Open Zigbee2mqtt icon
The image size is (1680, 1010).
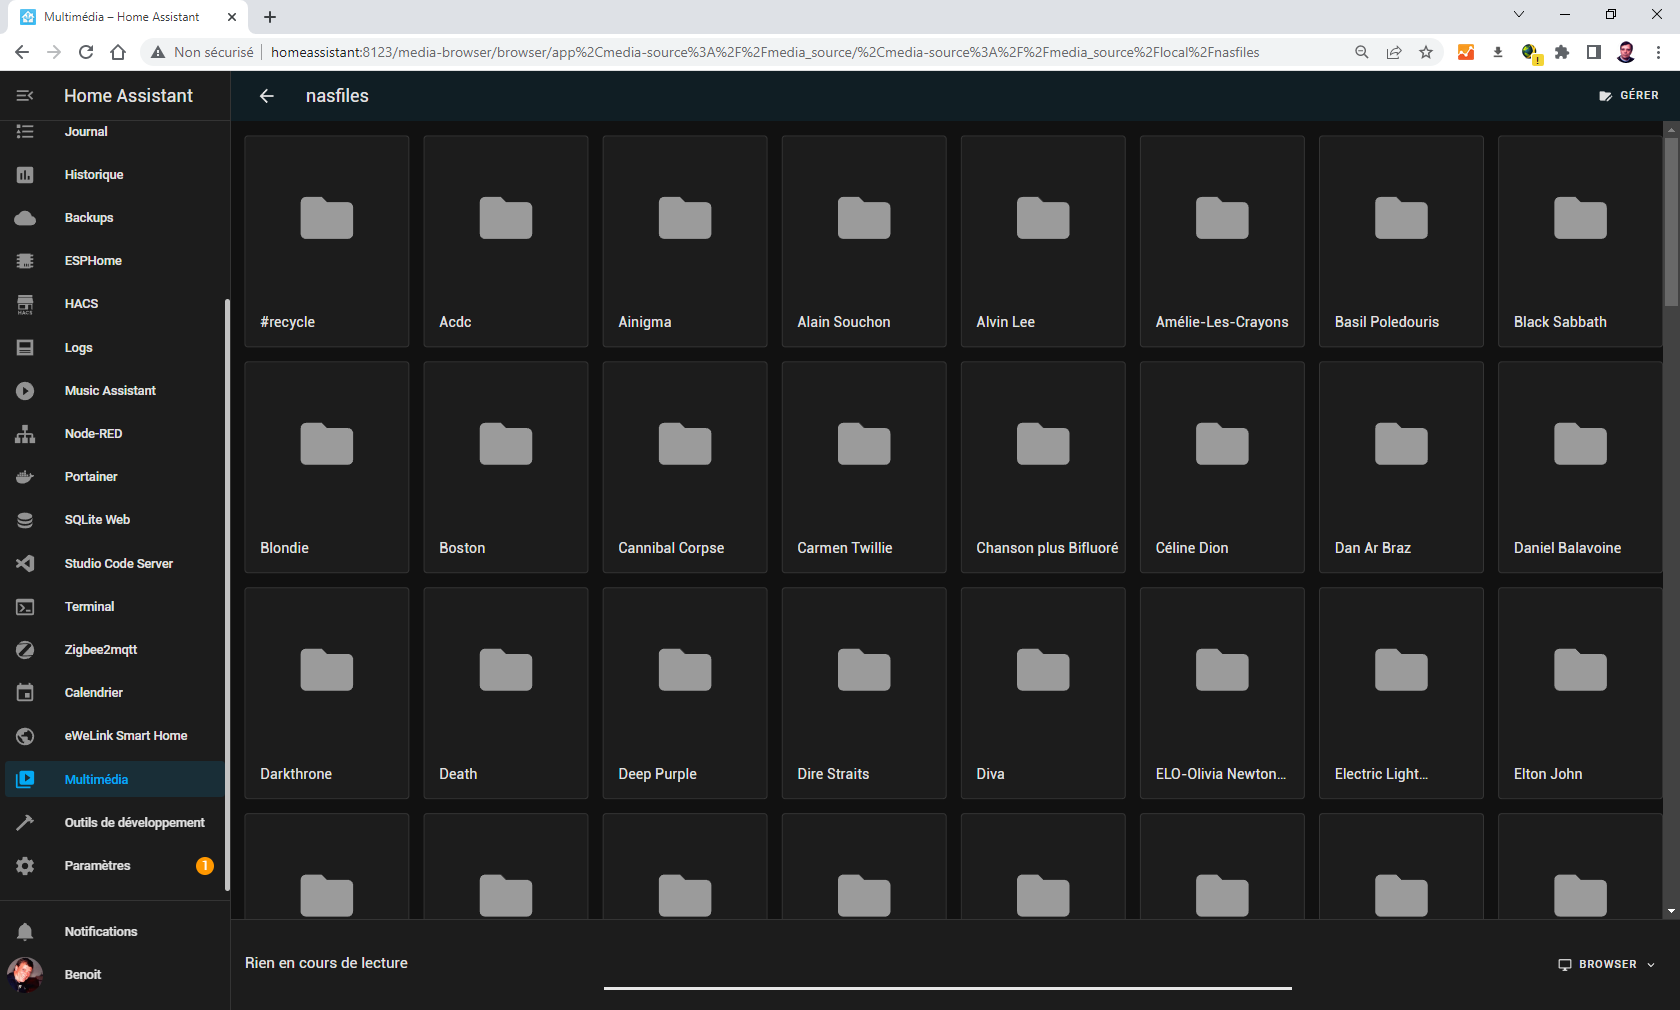coord(25,650)
